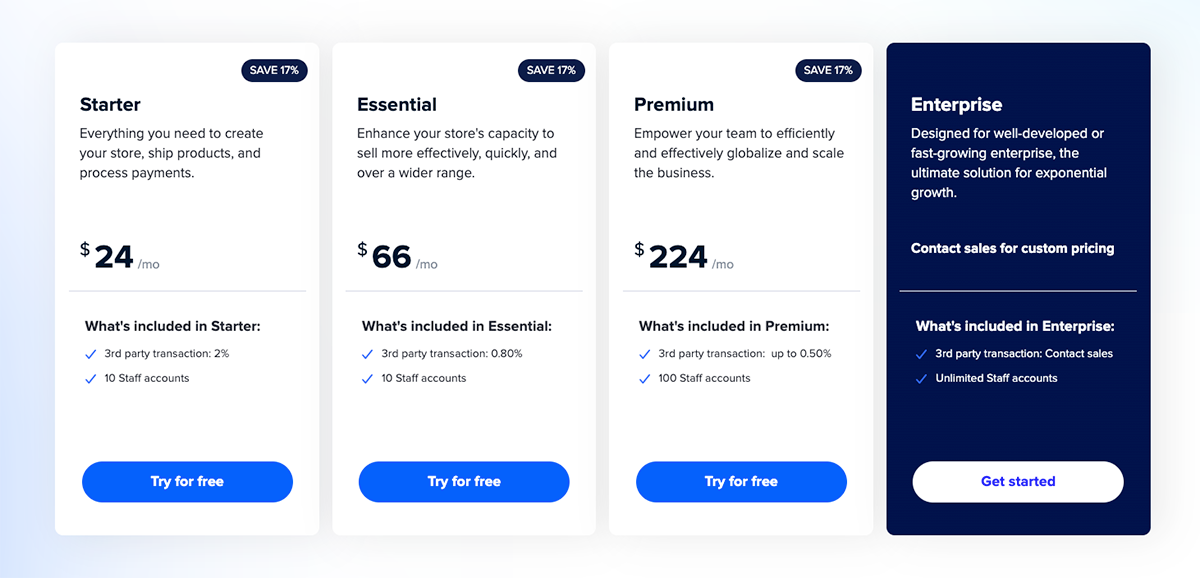The height and width of the screenshot is (578, 1200).
Task: Click Try for free under Essential
Action: 464,481
